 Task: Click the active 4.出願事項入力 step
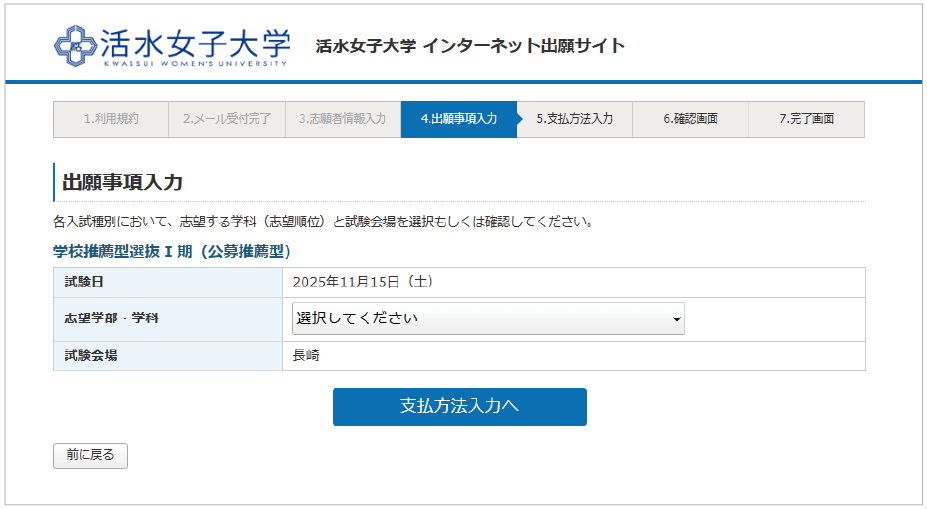[x=458, y=119]
